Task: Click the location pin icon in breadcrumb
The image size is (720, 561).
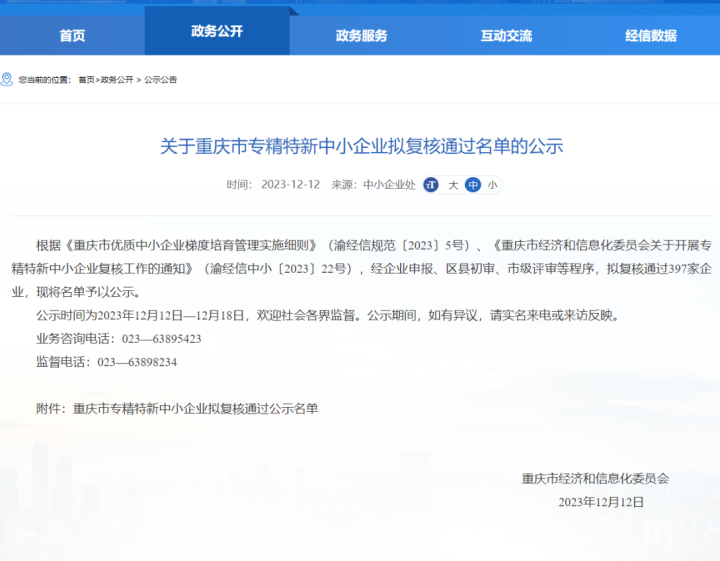Action: [x=7, y=79]
